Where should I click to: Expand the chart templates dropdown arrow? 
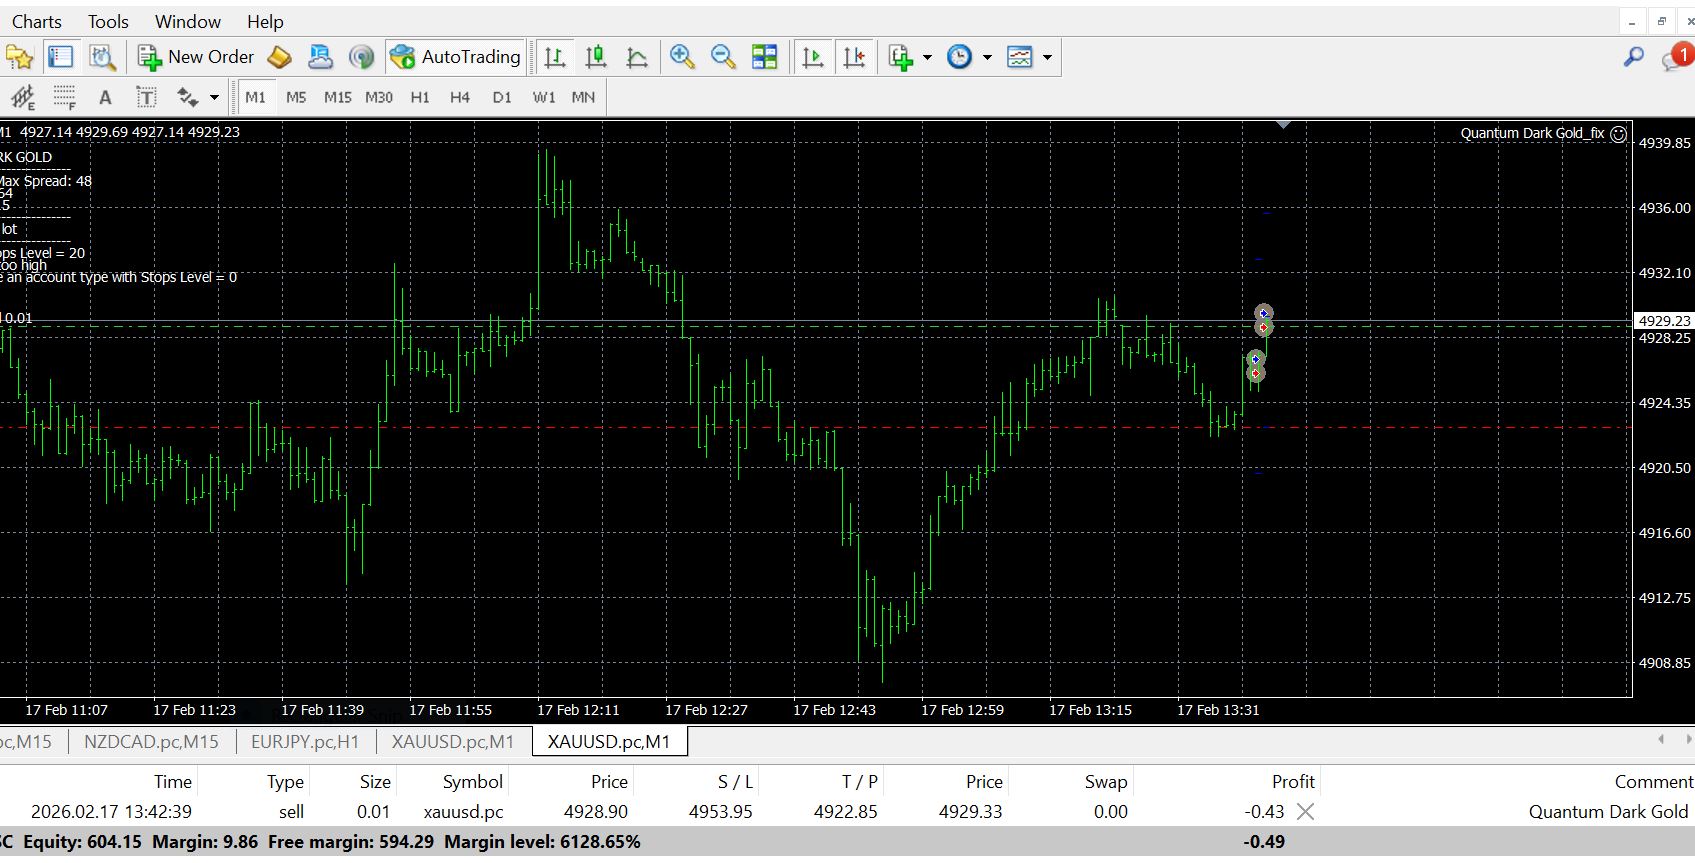coord(1047,57)
